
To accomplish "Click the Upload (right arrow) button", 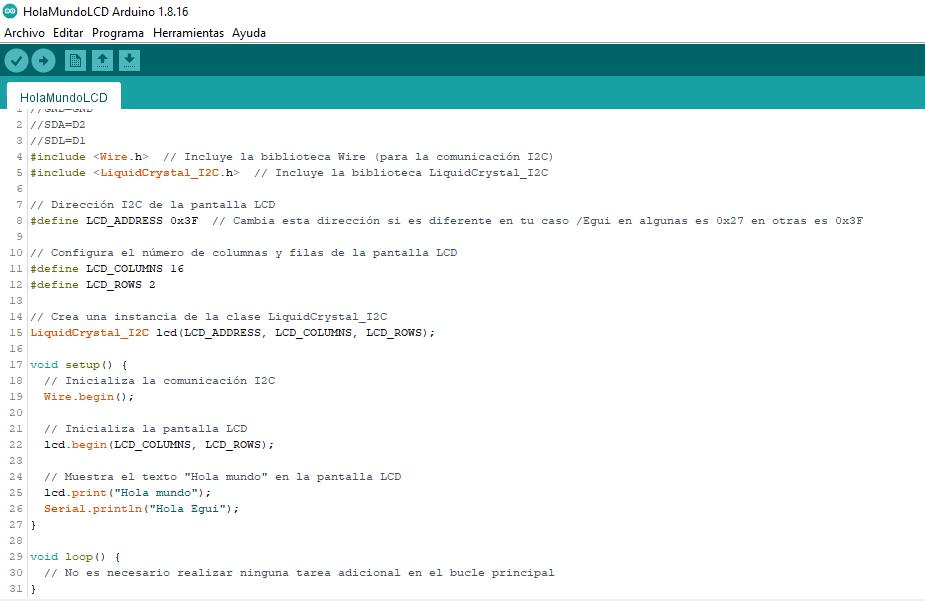I will pyautogui.click(x=43, y=60).
